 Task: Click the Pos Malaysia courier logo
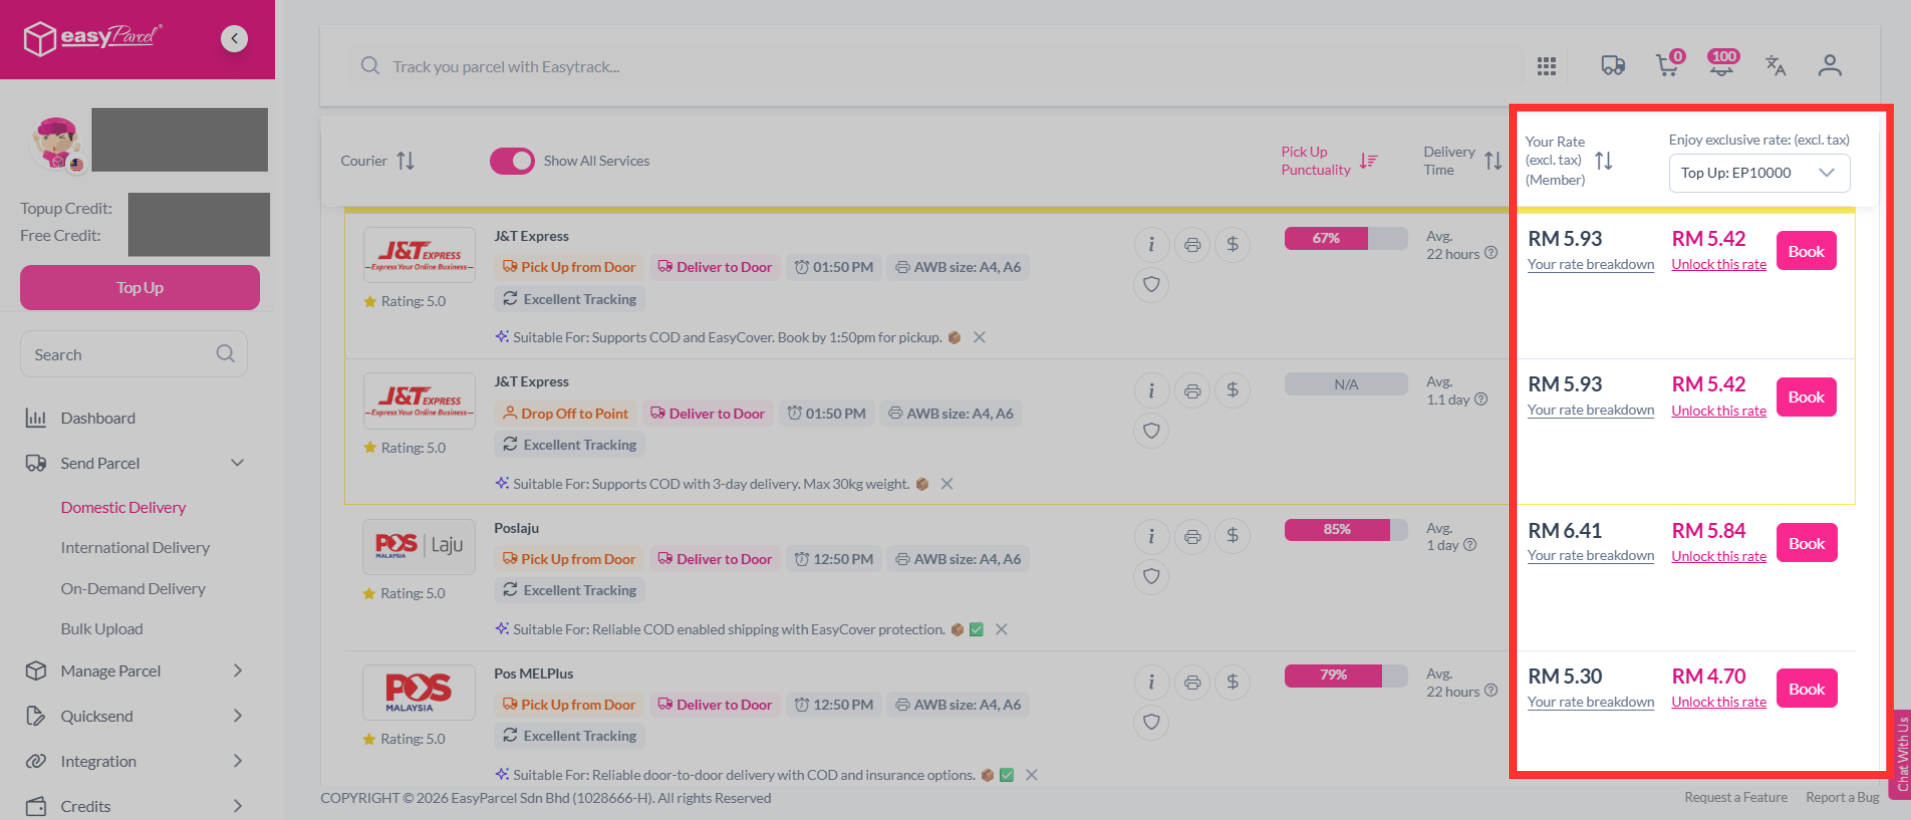pyautogui.click(x=419, y=691)
